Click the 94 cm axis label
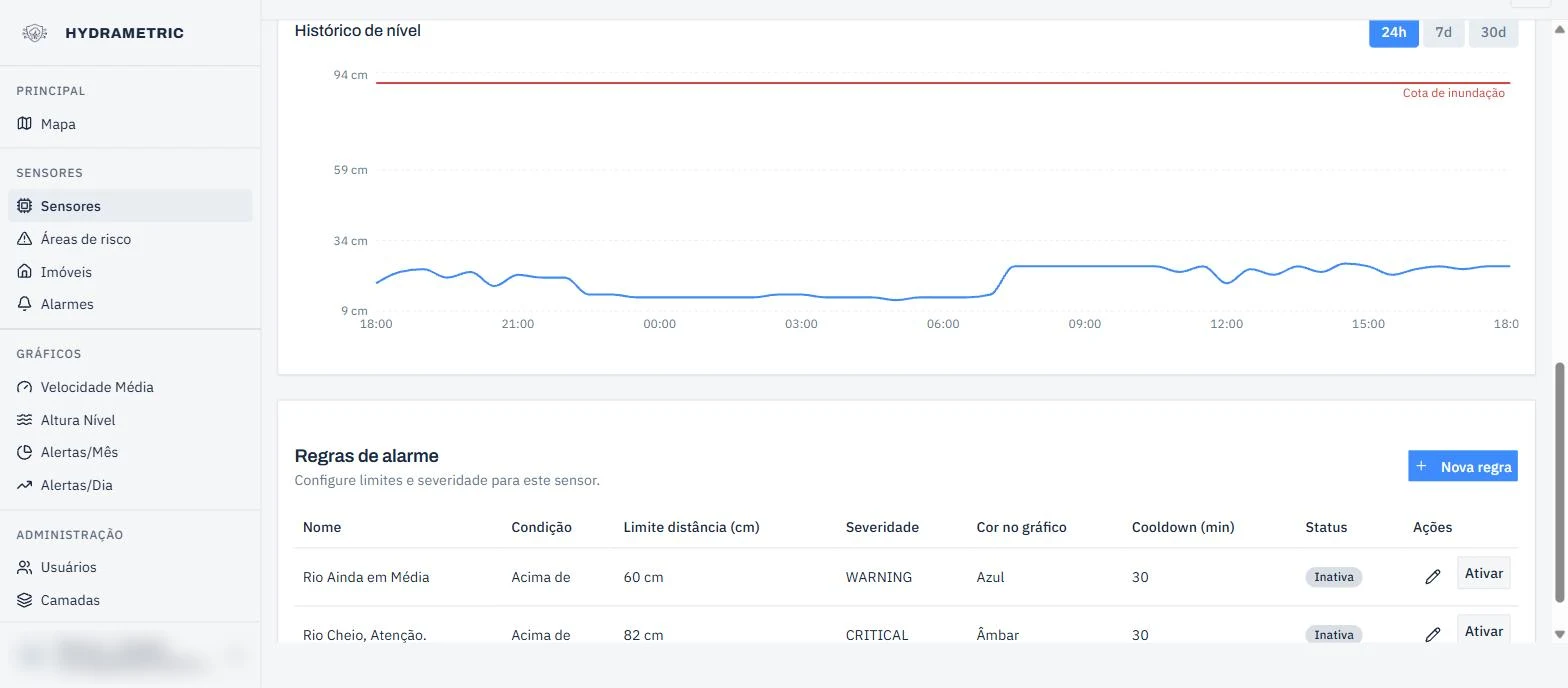This screenshot has height=688, width=1568. pos(351,75)
